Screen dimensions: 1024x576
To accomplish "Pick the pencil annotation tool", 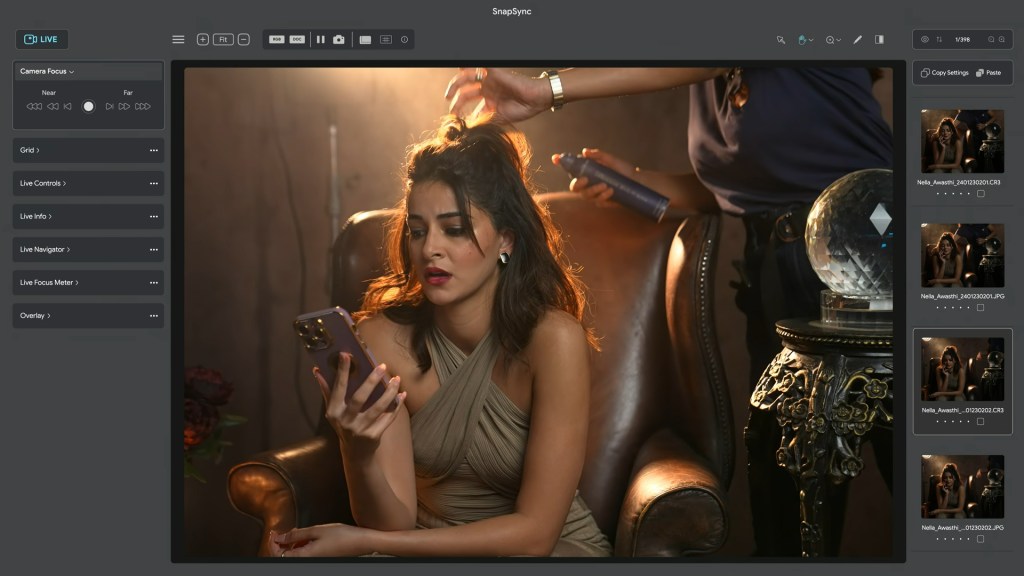I will point(857,40).
